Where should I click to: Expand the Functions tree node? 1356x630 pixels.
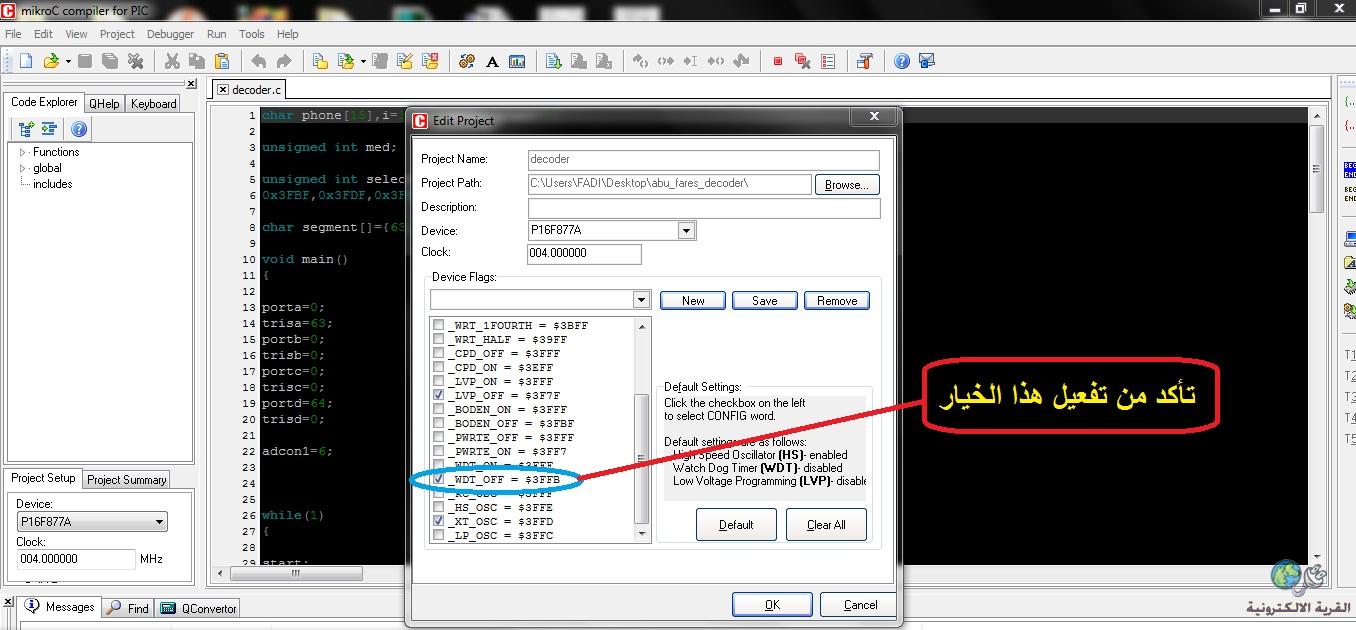point(23,152)
